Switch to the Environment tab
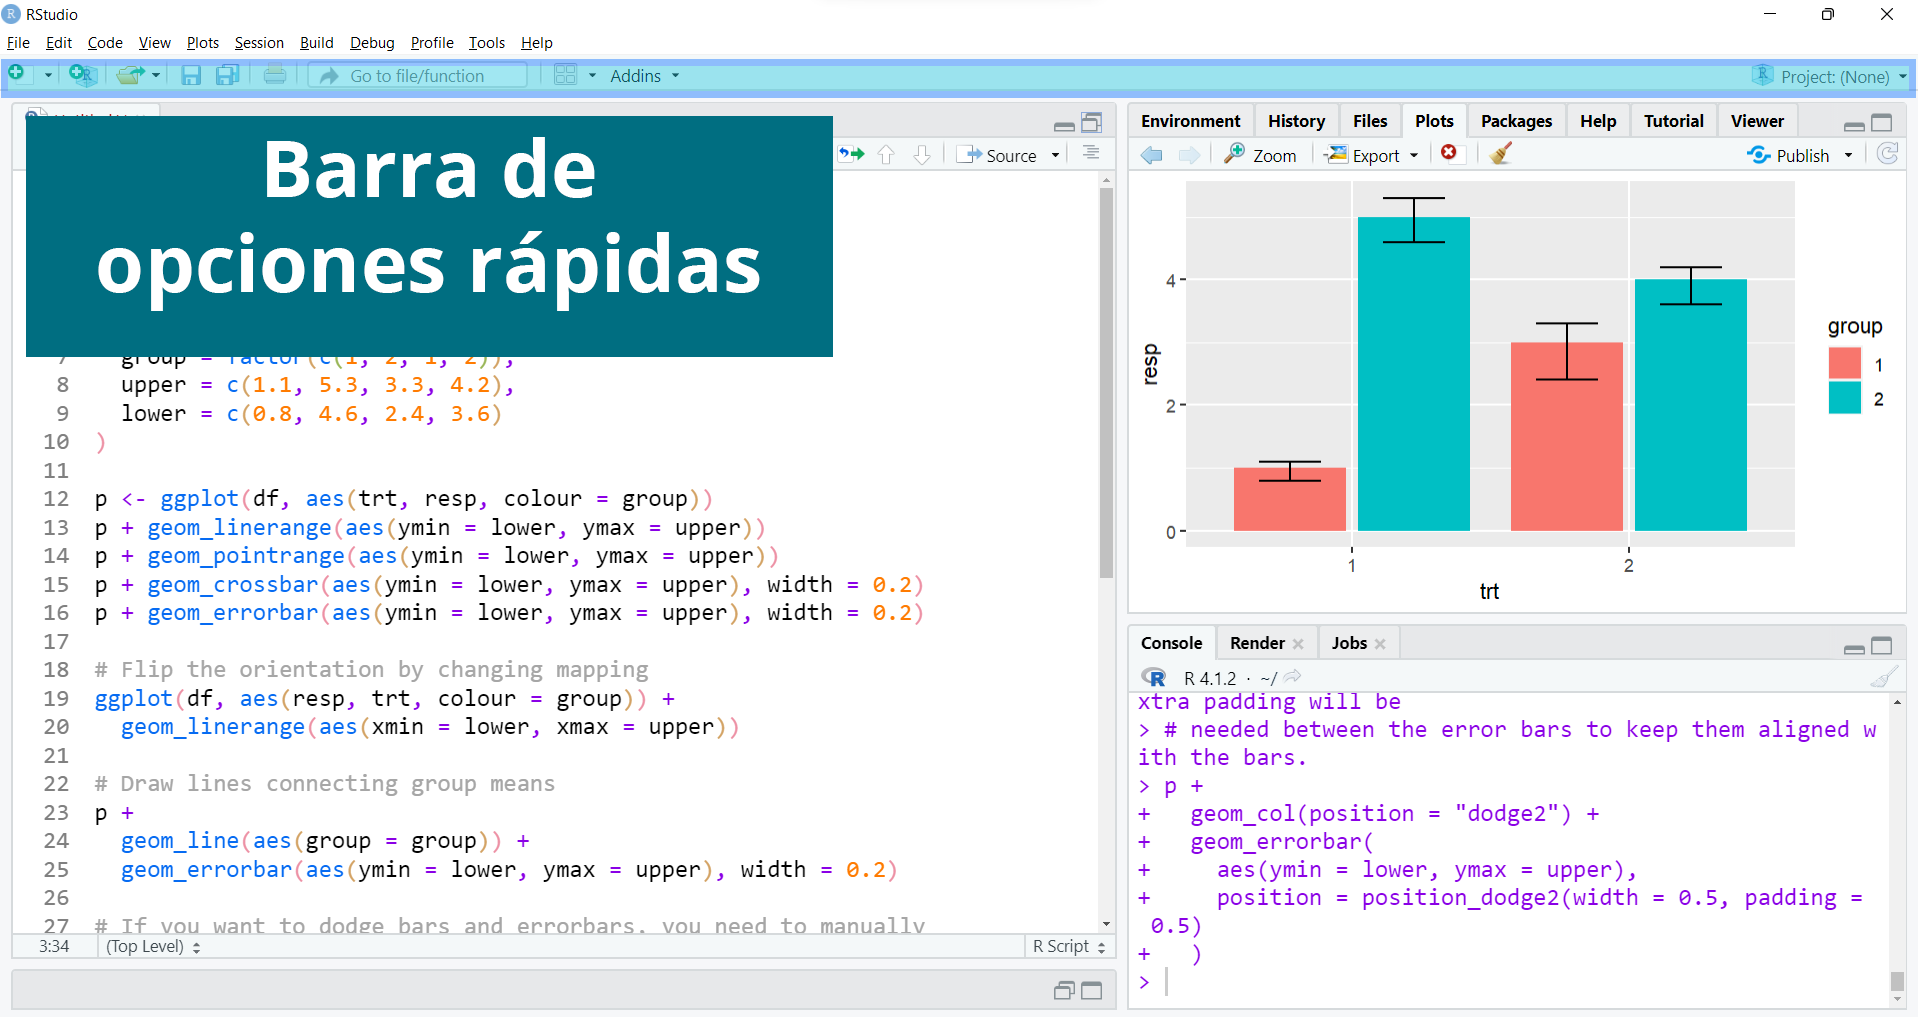 [x=1190, y=121]
